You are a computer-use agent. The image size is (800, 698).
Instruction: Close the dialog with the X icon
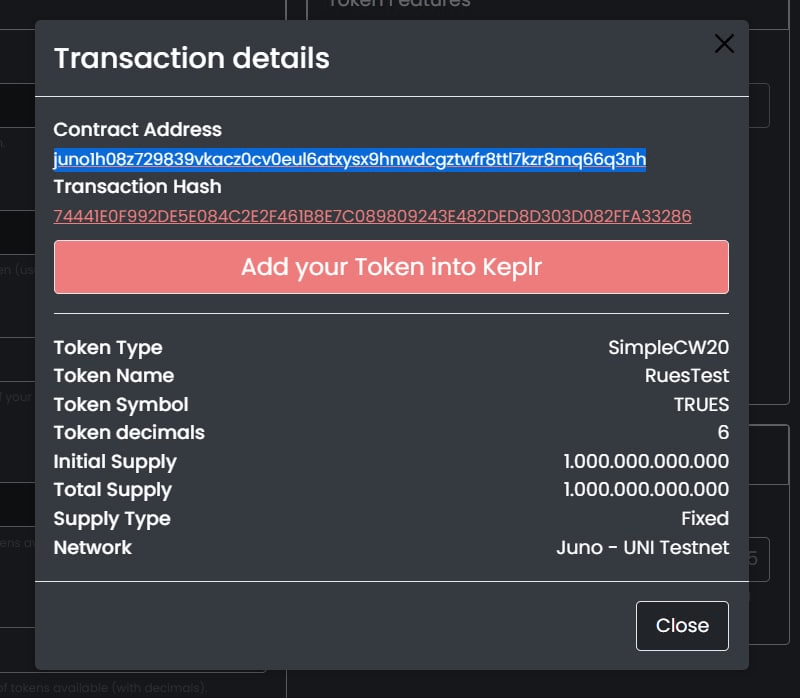click(x=724, y=43)
